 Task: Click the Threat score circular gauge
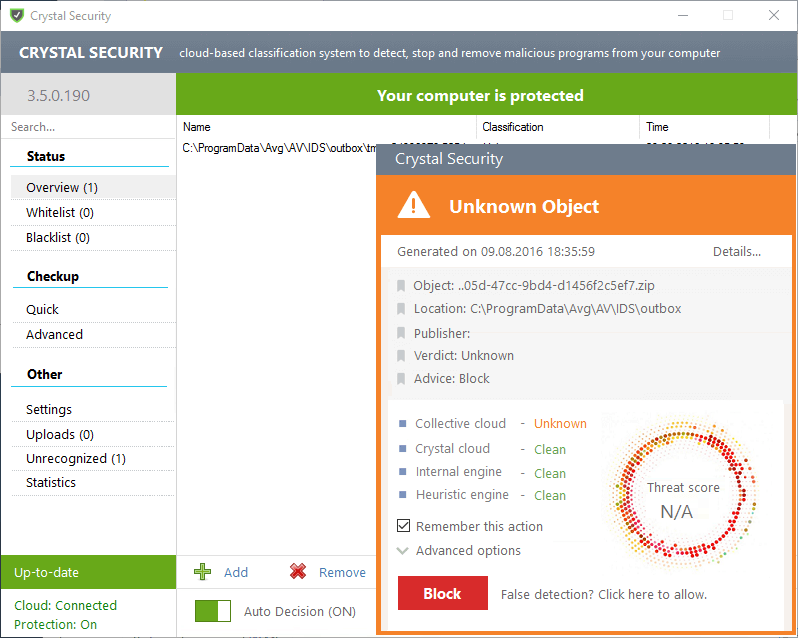[682, 494]
